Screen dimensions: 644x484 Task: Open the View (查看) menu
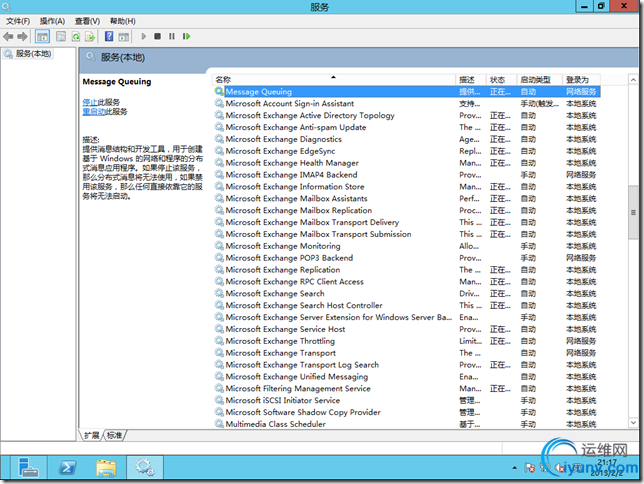tap(87, 21)
